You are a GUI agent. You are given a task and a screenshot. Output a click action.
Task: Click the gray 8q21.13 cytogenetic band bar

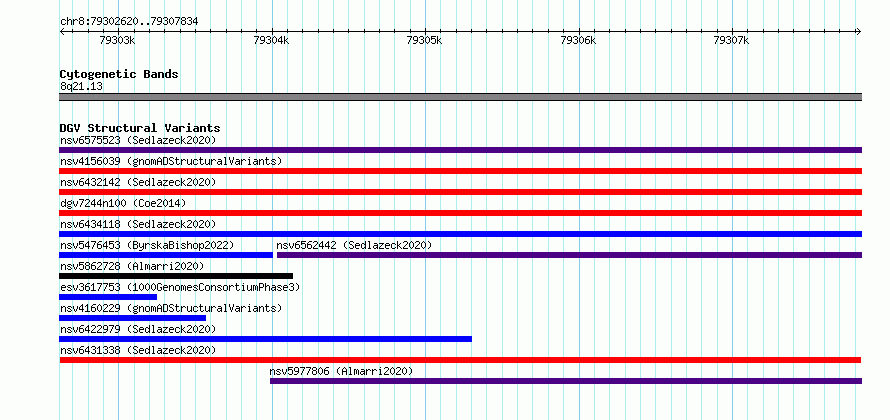pos(460,97)
